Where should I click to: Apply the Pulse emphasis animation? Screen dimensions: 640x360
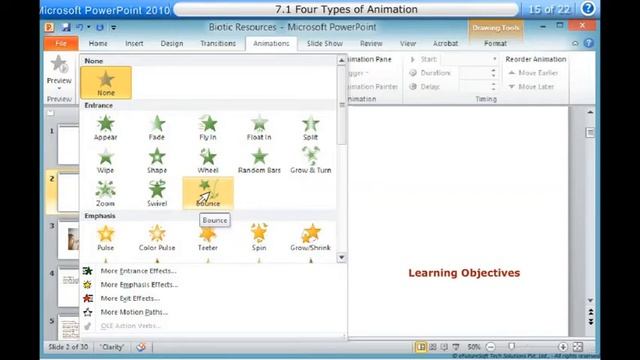106,238
